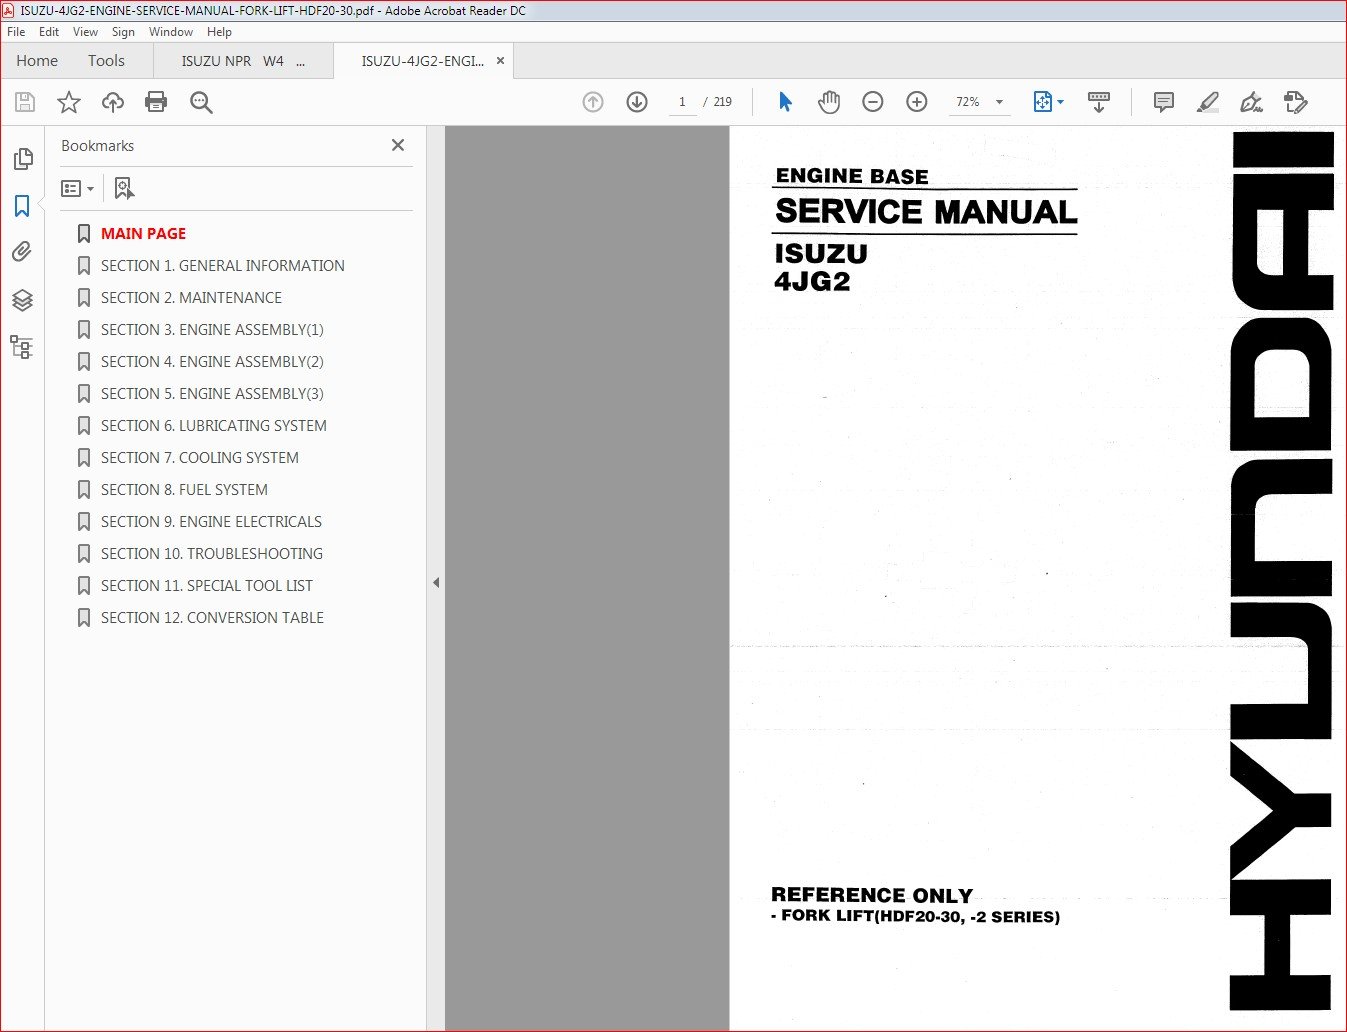The image size is (1347, 1032).
Task: Open the Page Thumbnails panel icon
Action: click(x=22, y=159)
